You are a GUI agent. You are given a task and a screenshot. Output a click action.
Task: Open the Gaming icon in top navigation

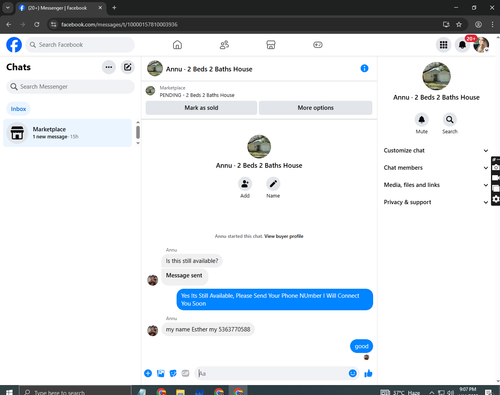[318, 45]
